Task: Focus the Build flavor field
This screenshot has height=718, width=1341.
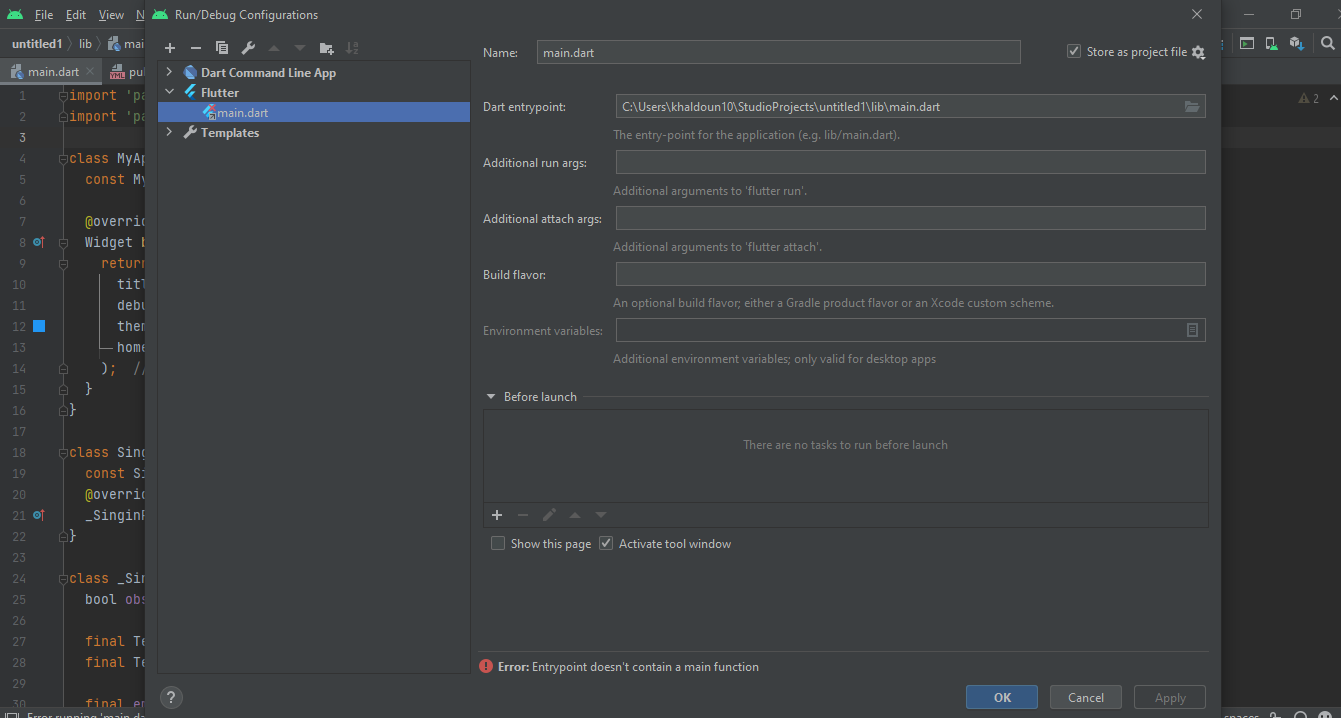Action: pyautogui.click(x=910, y=274)
